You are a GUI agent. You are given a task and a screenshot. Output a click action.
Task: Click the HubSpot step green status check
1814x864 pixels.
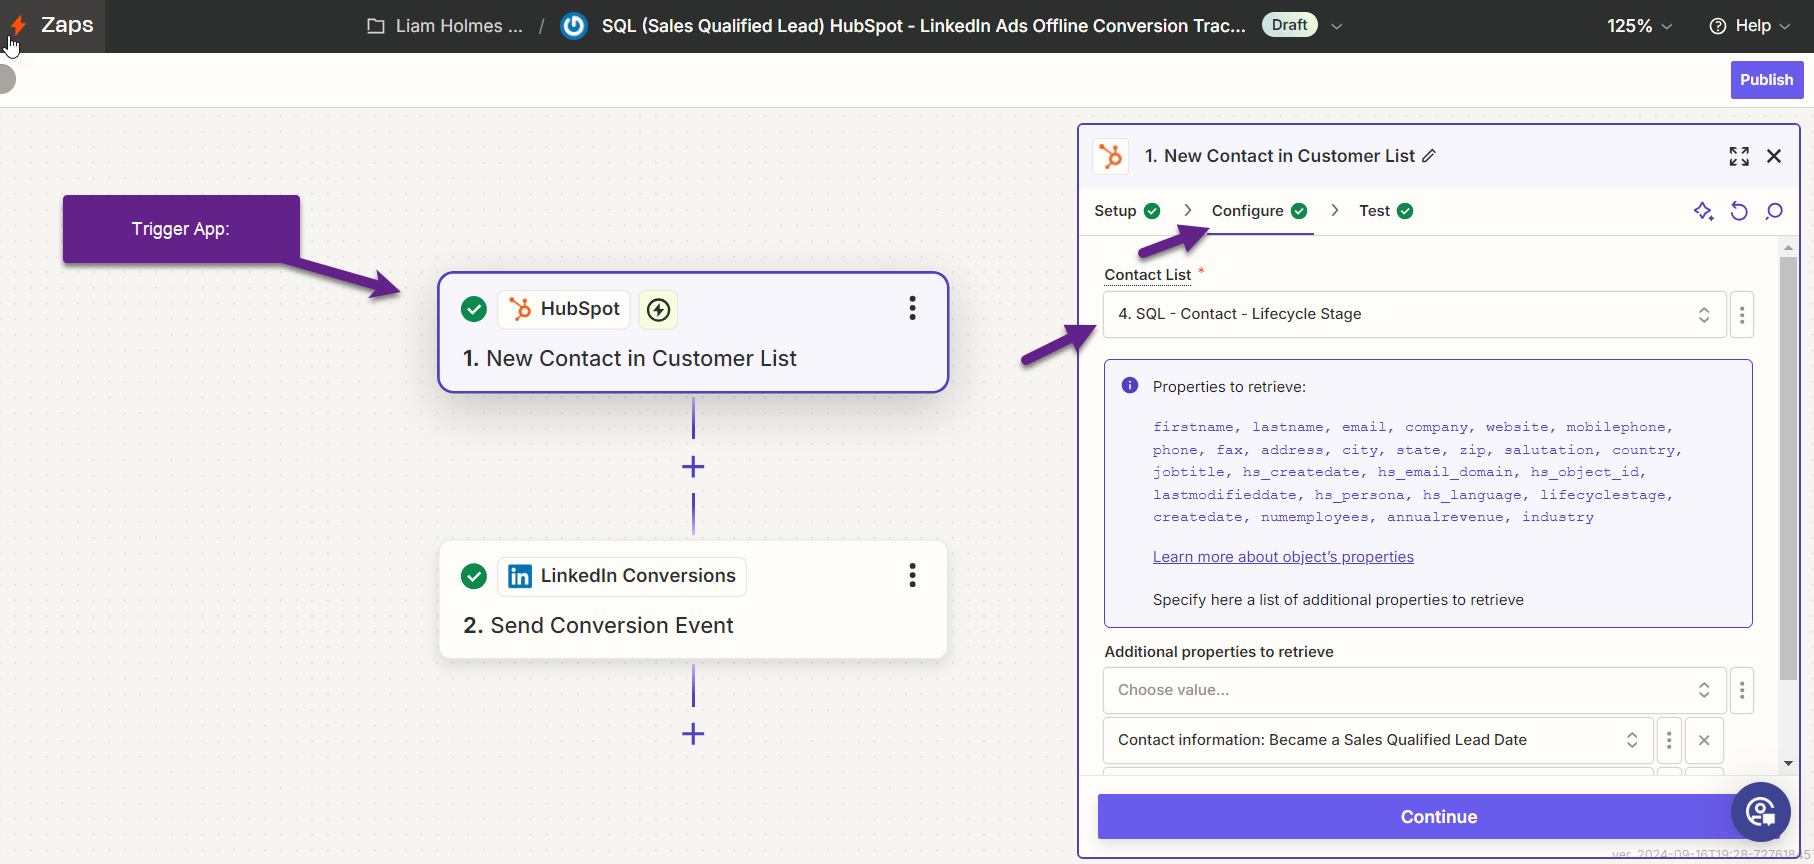(x=474, y=309)
